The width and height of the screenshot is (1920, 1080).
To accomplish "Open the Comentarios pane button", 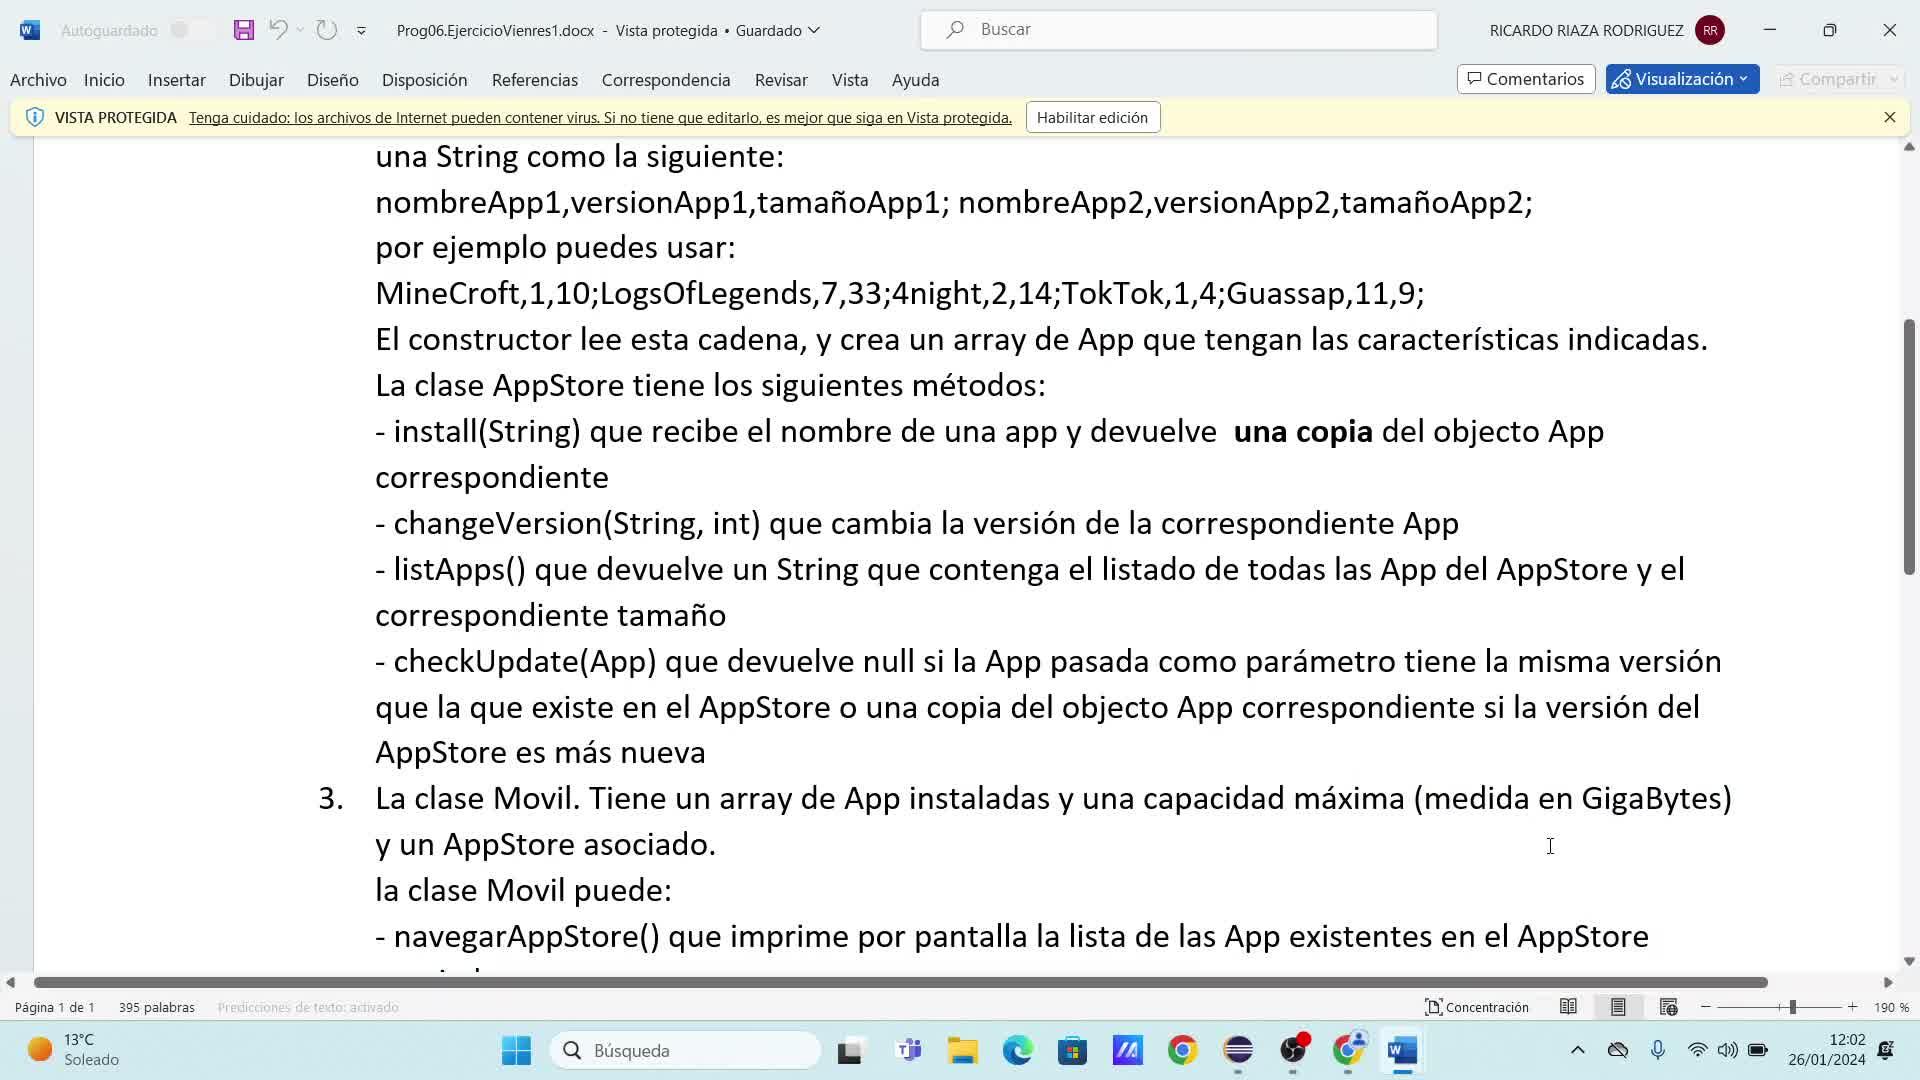I will [1525, 79].
